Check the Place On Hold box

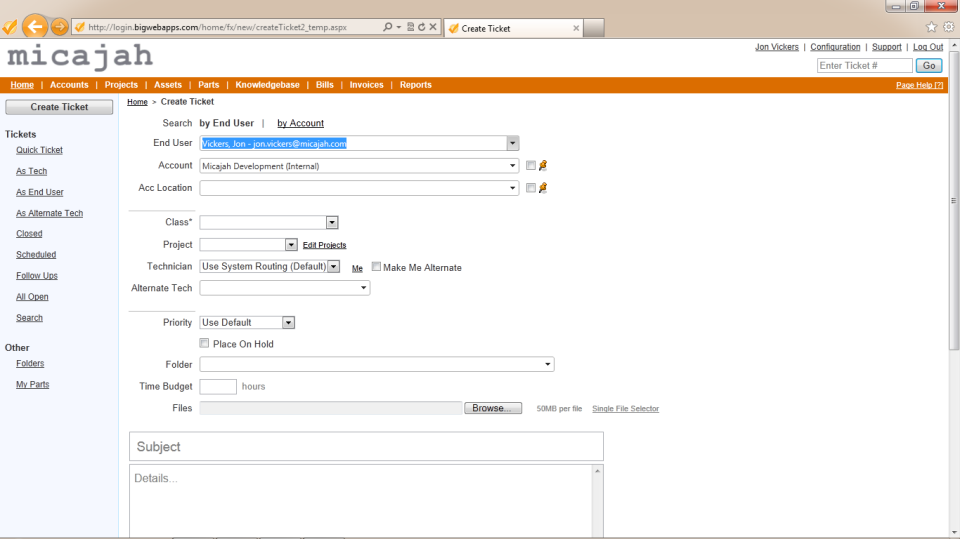[205, 344]
